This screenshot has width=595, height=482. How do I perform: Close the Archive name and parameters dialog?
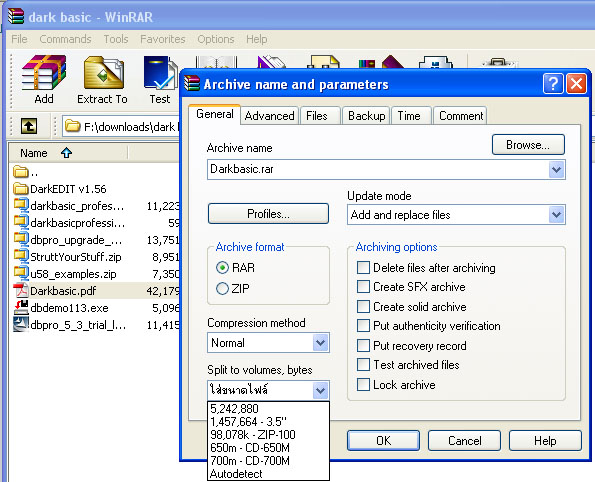576,83
